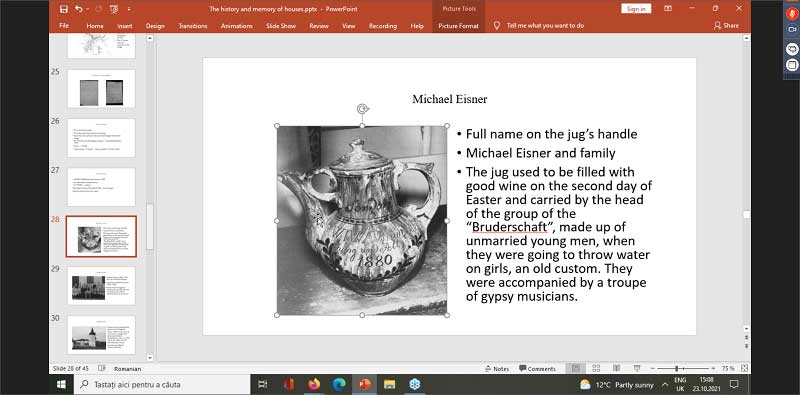Click the window icon in meeting side toolbar
Viewport: 800px width, 395px height.
tap(792, 65)
